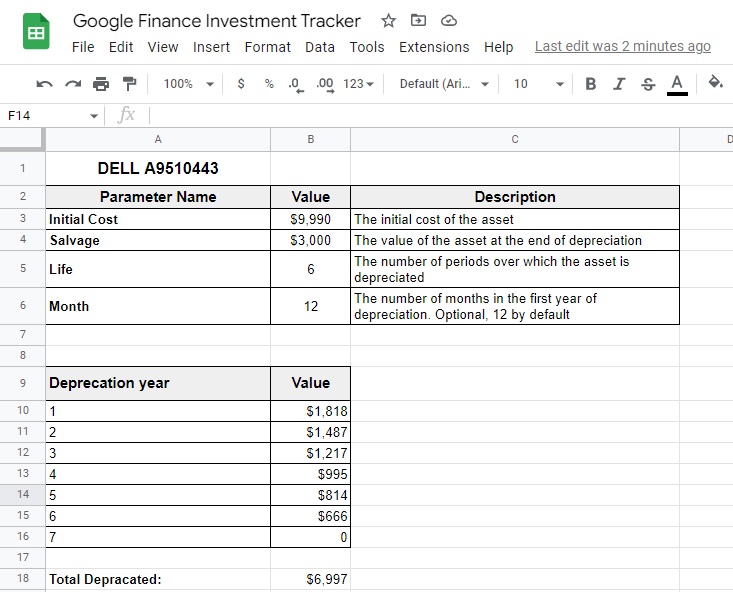This screenshot has width=733, height=592.
Task: Open the Default (Arial) font dropdown
Action: click(444, 84)
